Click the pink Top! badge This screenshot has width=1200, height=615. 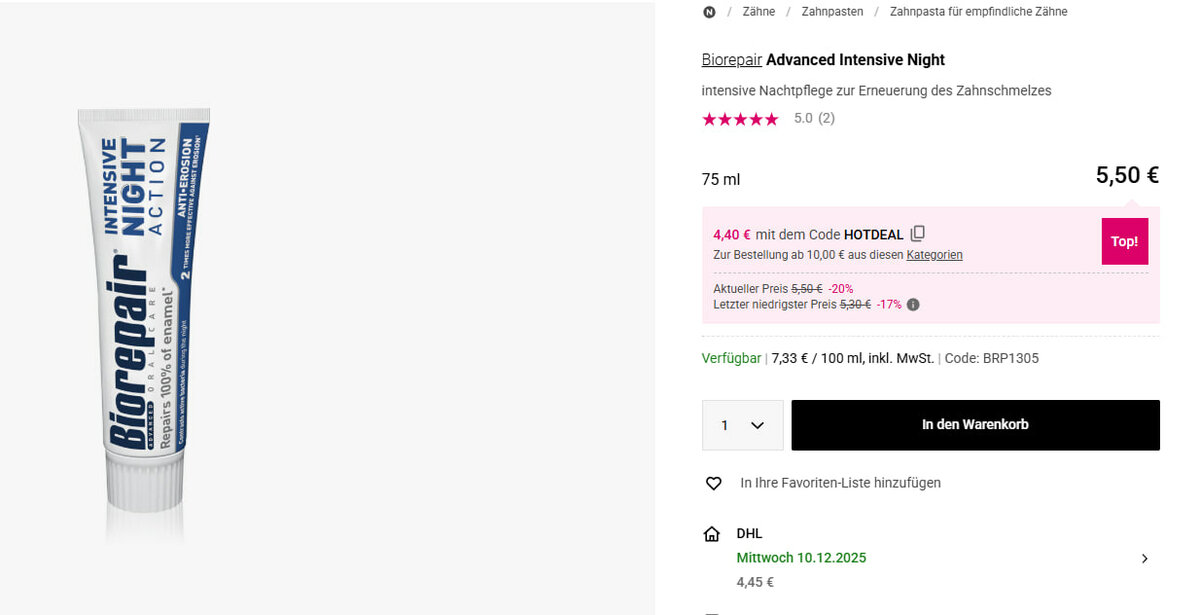click(1124, 241)
